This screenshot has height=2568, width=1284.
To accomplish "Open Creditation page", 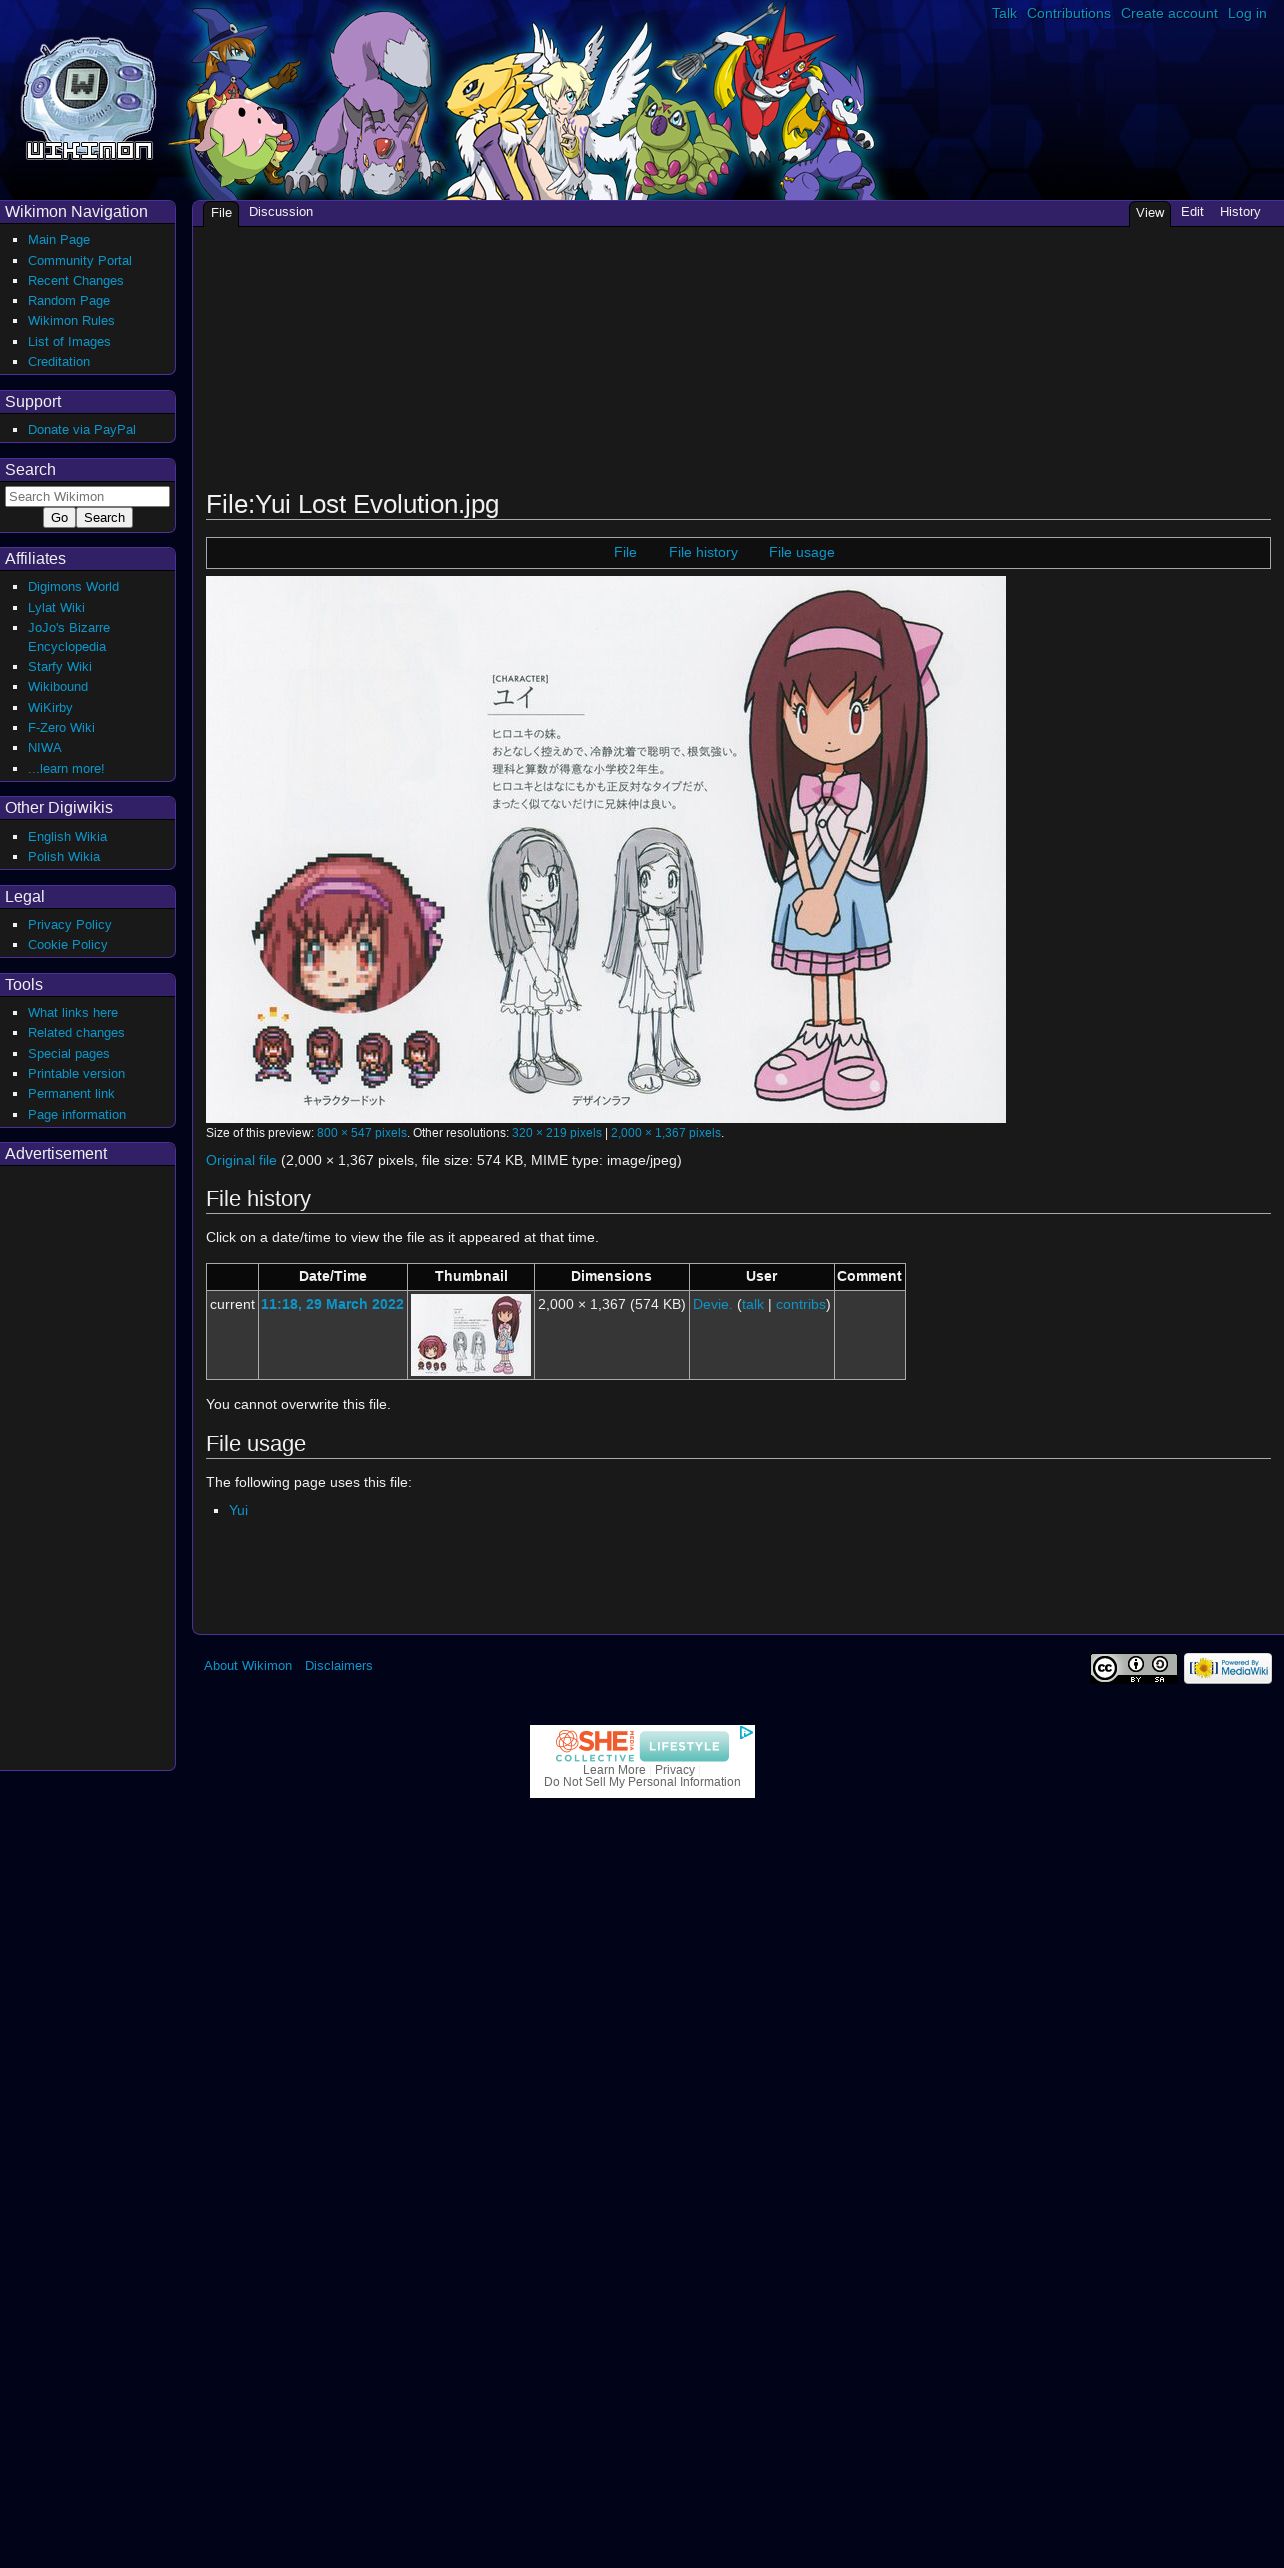I will click(x=59, y=362).
